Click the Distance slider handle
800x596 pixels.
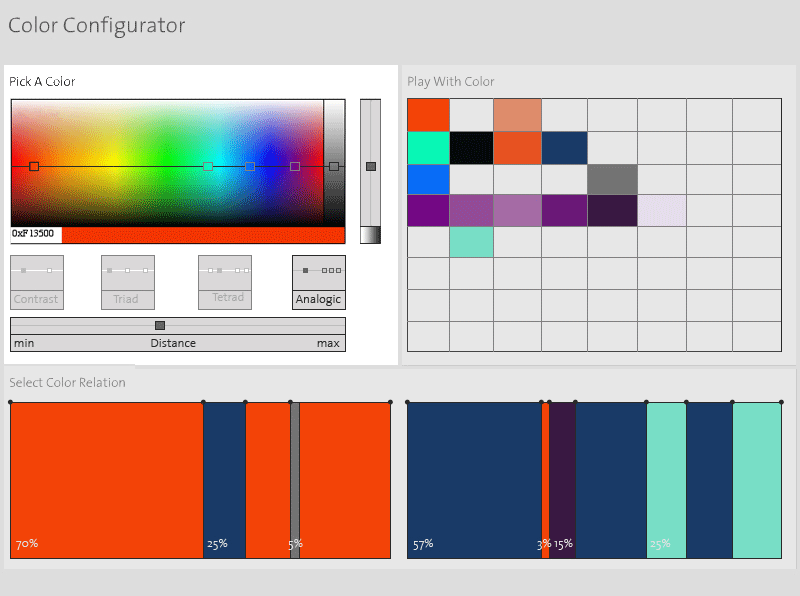tap(160, 326)
